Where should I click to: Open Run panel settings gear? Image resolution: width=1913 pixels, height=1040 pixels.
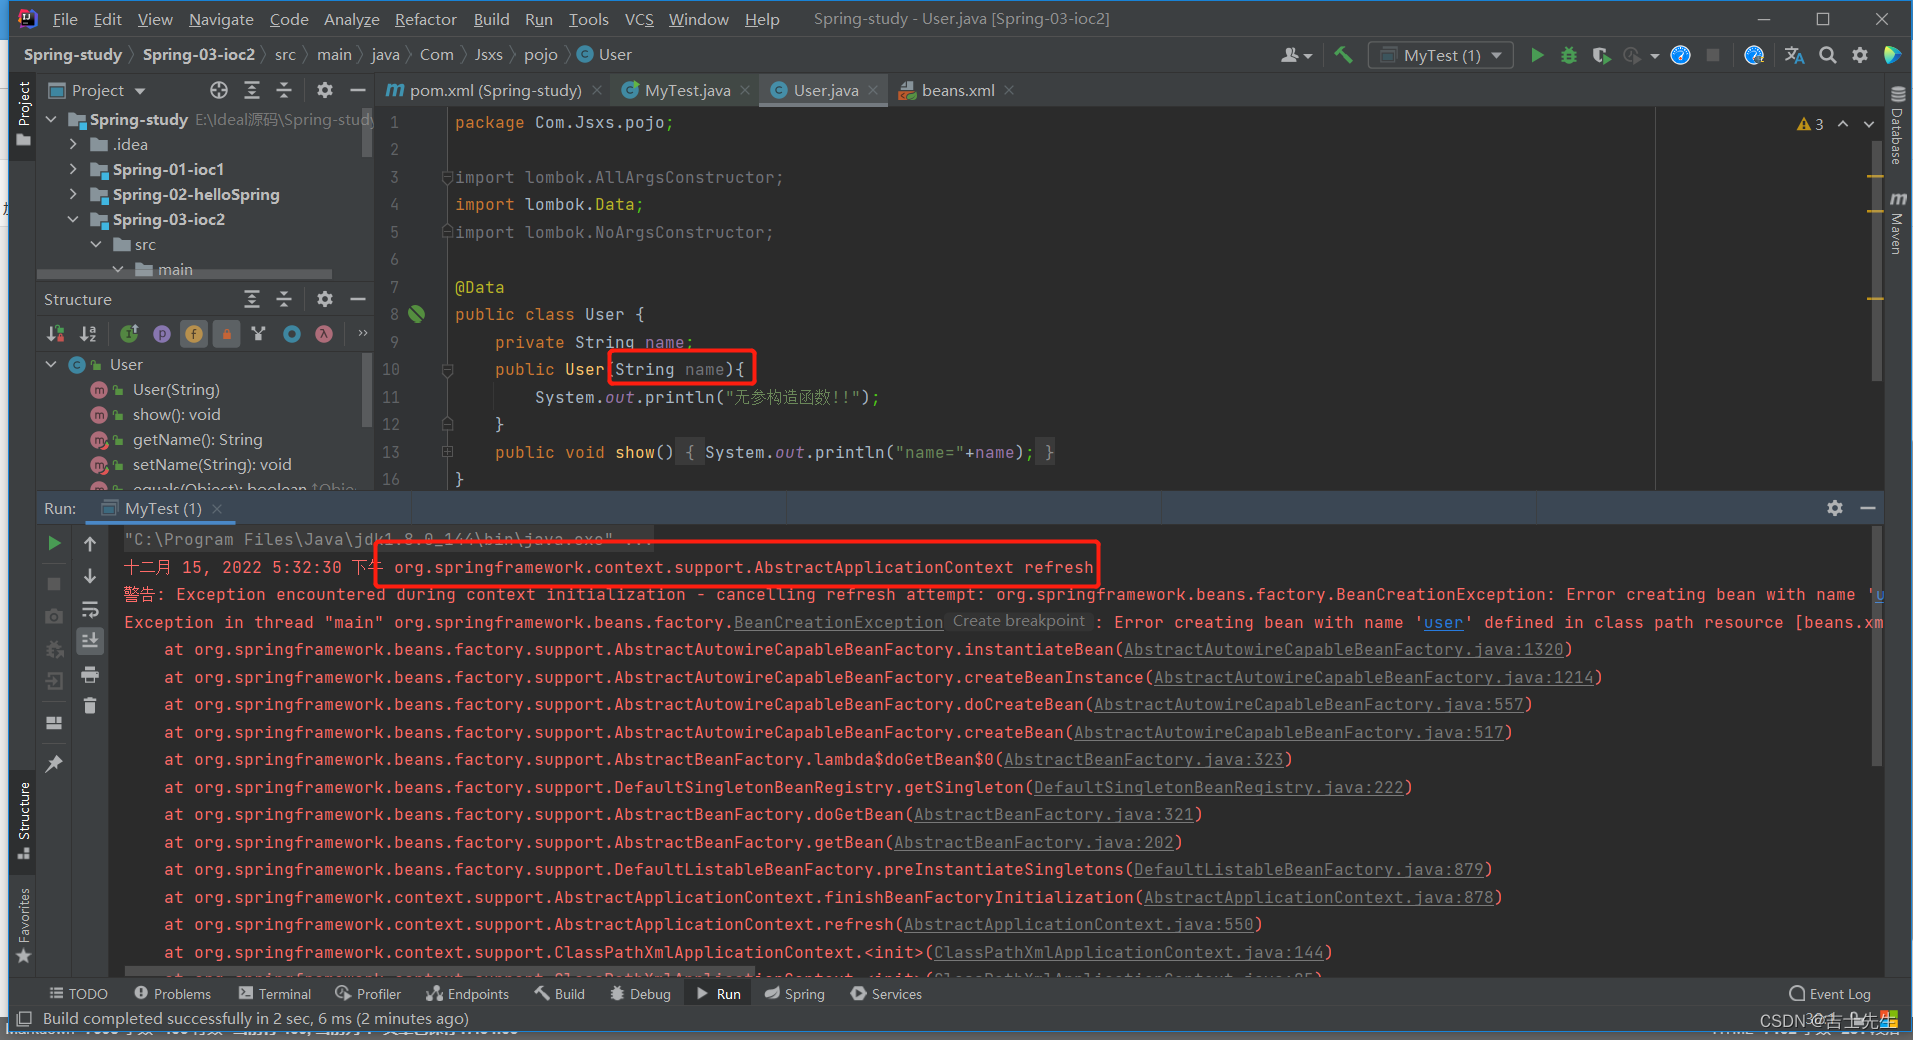(1835, 508)
